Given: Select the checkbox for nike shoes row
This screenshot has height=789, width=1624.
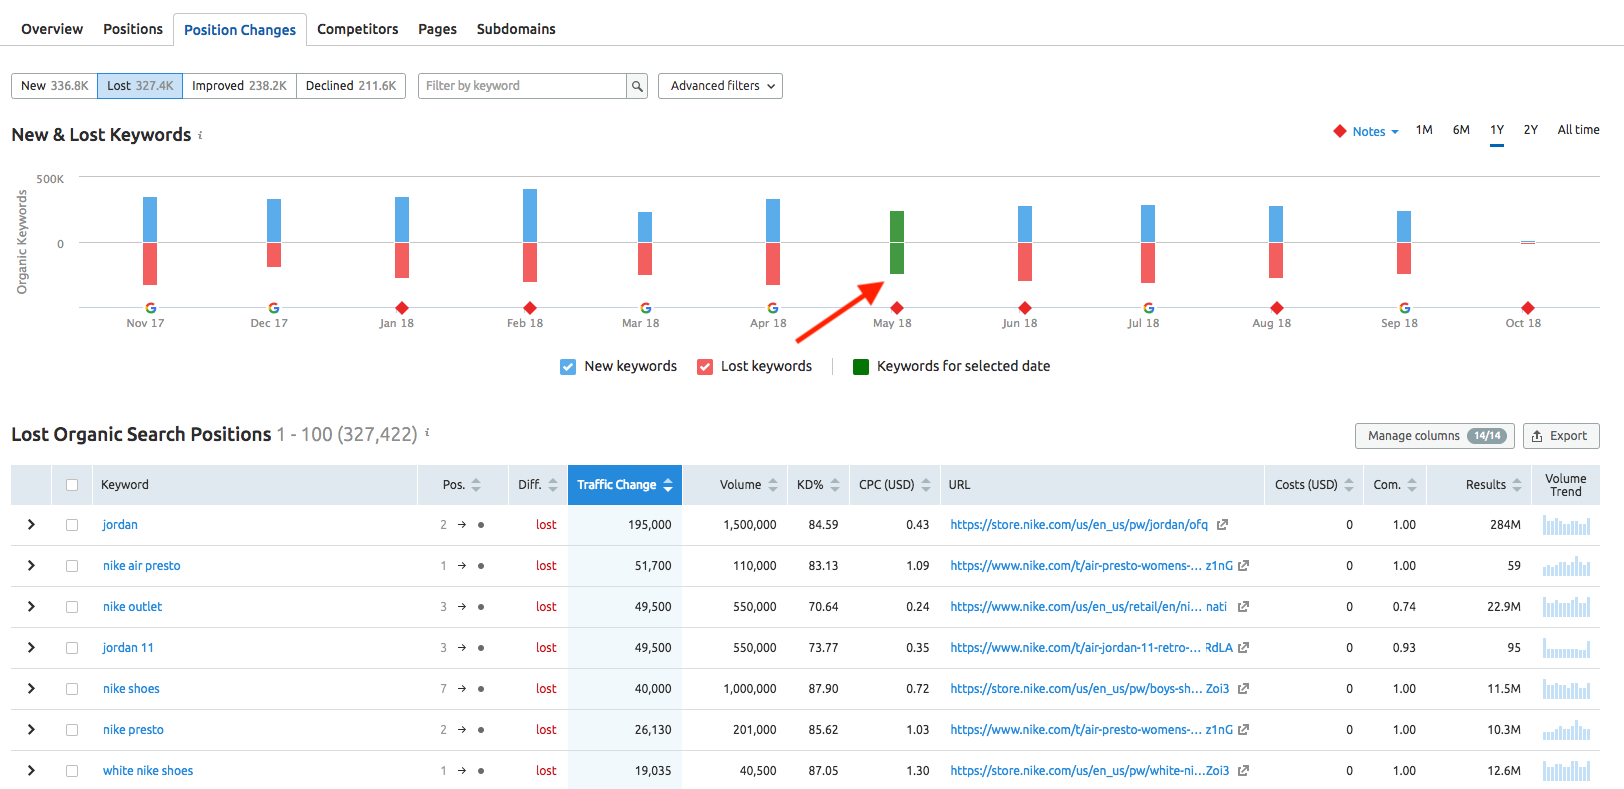Looking at the screenshot, I should [72, 689].
